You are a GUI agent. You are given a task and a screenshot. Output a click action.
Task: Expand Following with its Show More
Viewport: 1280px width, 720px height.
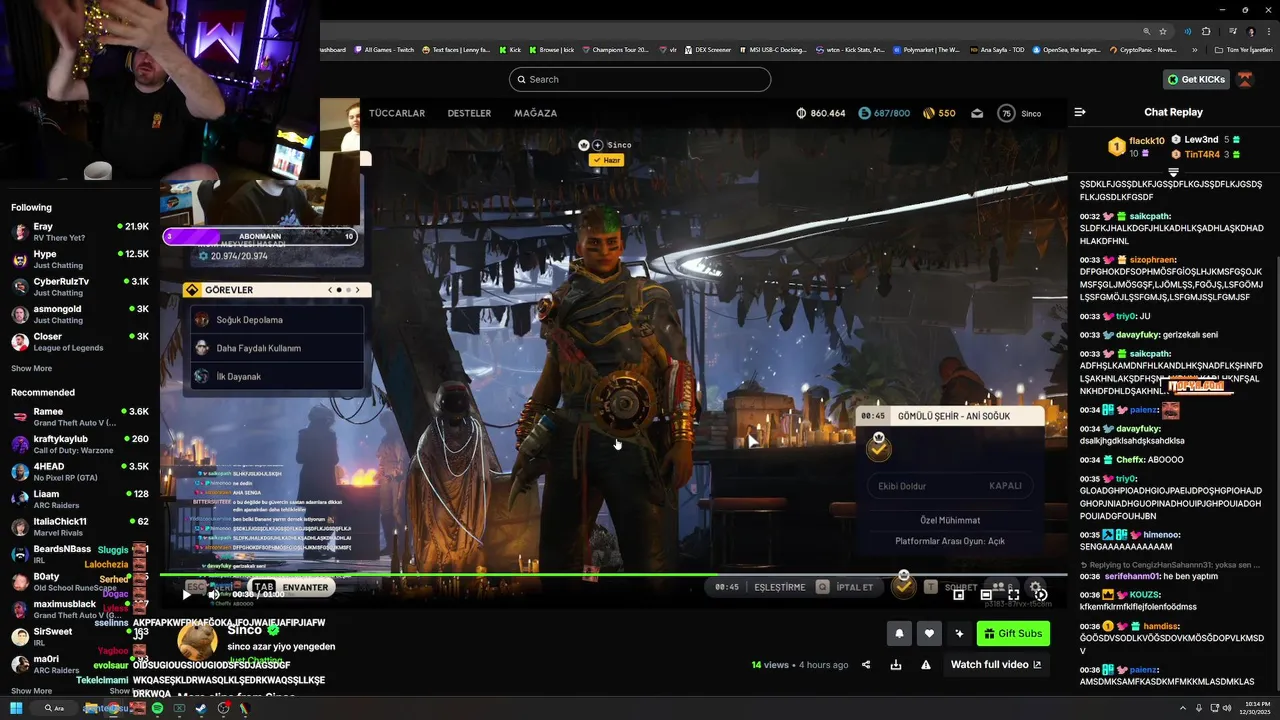(31, 368)
